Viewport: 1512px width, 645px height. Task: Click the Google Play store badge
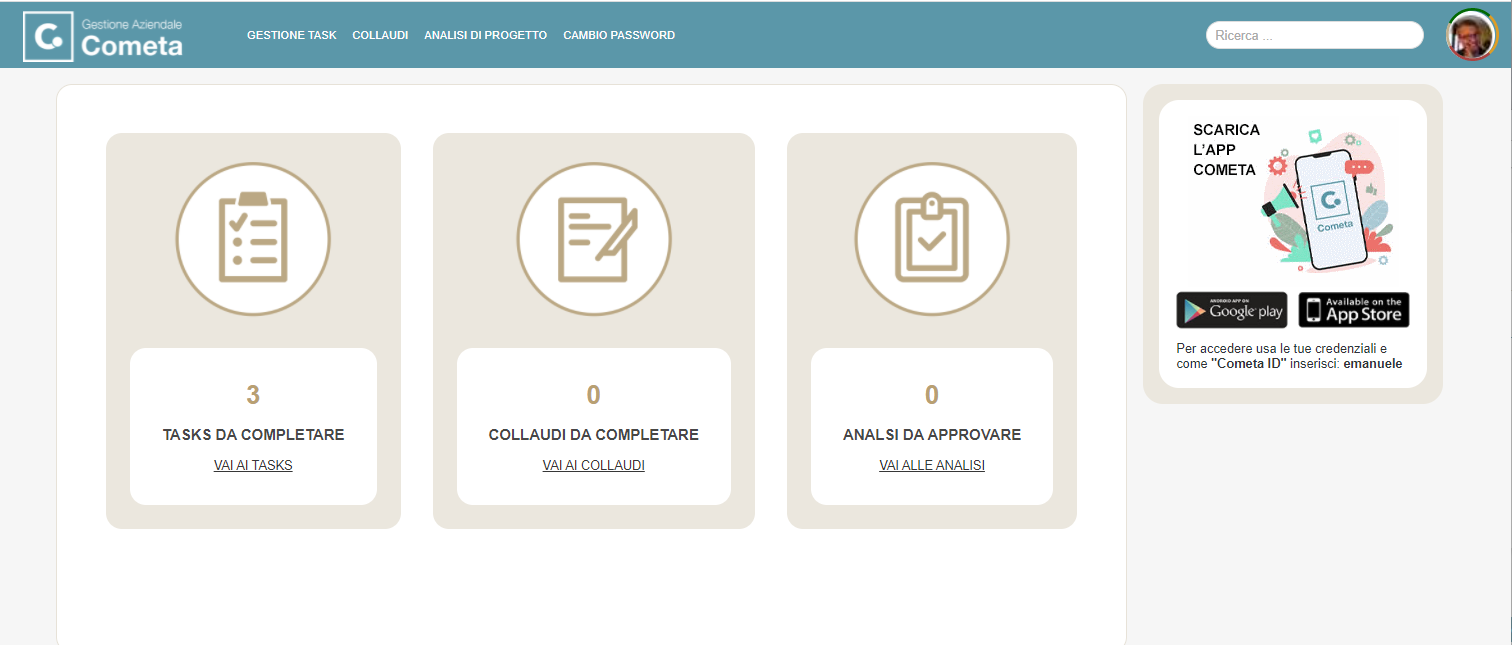[x=1231, y=310]
